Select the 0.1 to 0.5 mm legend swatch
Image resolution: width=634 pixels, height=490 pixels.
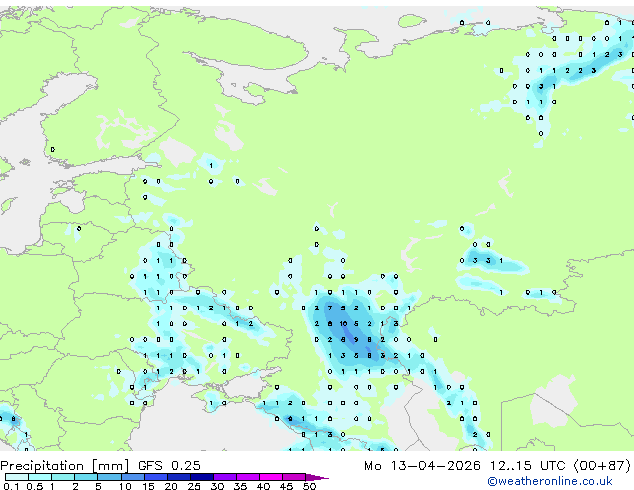coord(17,477)
